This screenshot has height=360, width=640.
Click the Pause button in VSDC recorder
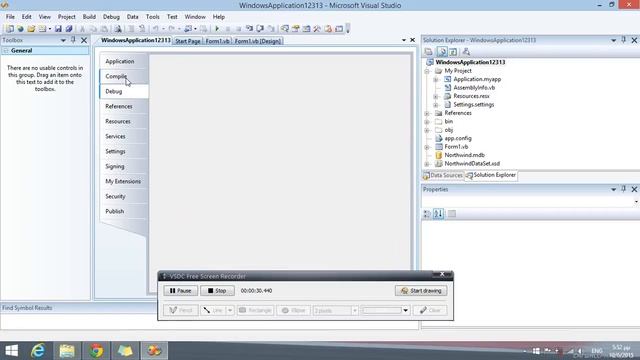181,291
